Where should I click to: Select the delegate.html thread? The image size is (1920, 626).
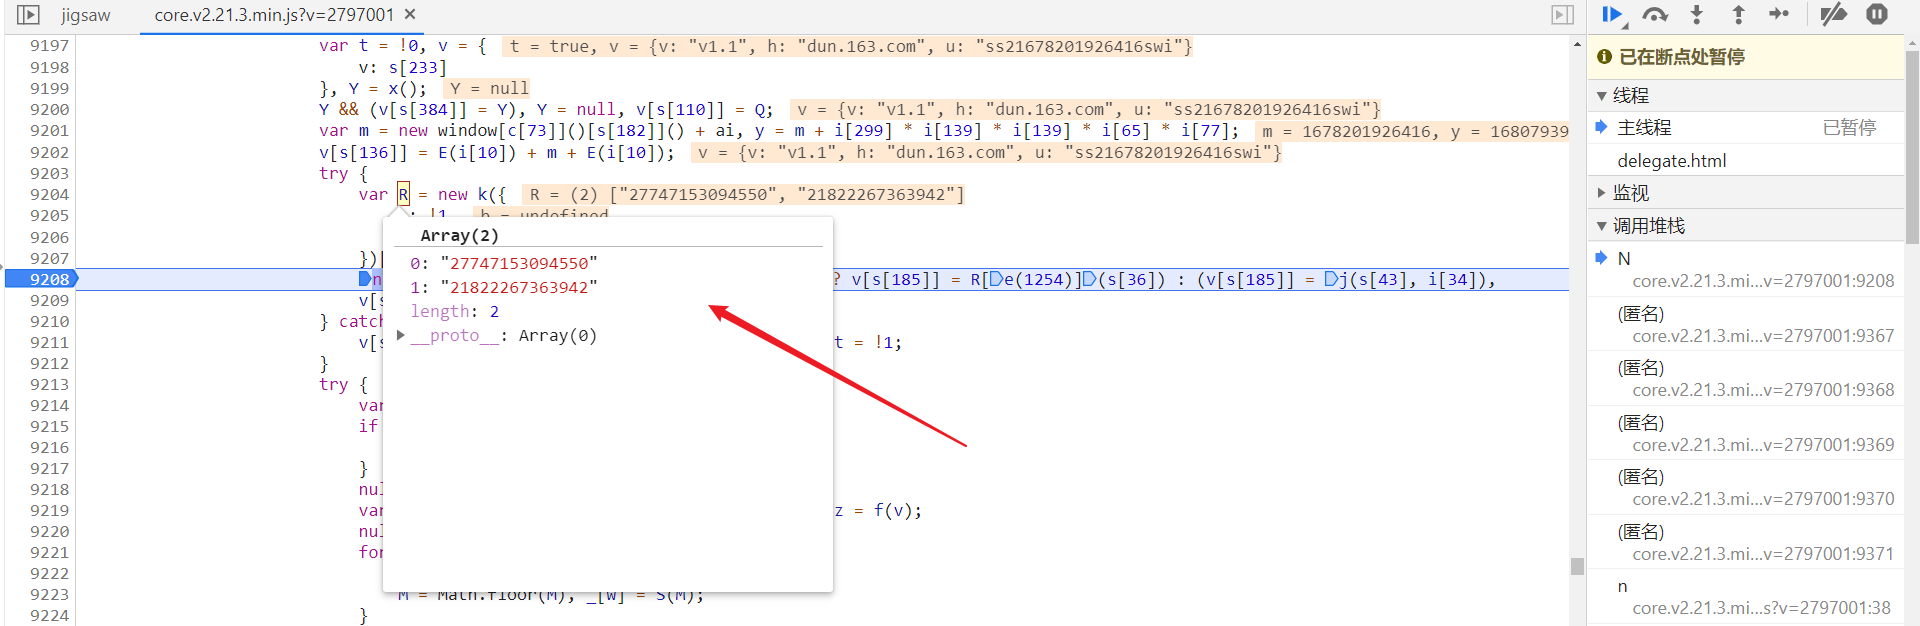pos(1671,161)
